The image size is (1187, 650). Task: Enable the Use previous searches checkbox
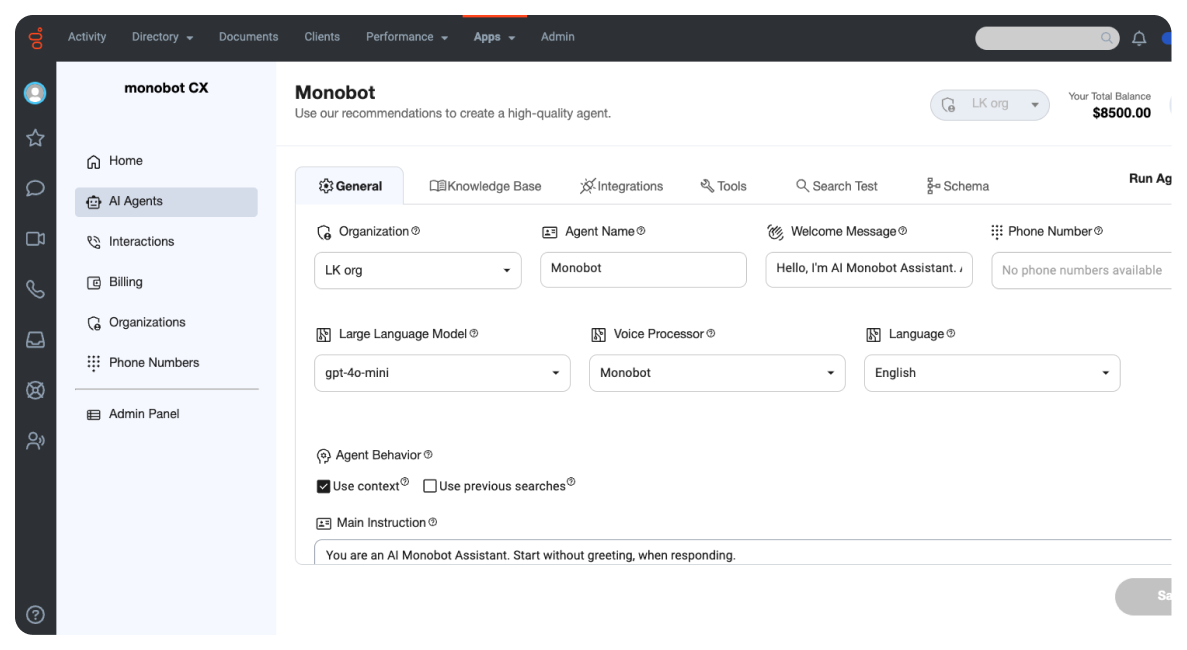430,486
